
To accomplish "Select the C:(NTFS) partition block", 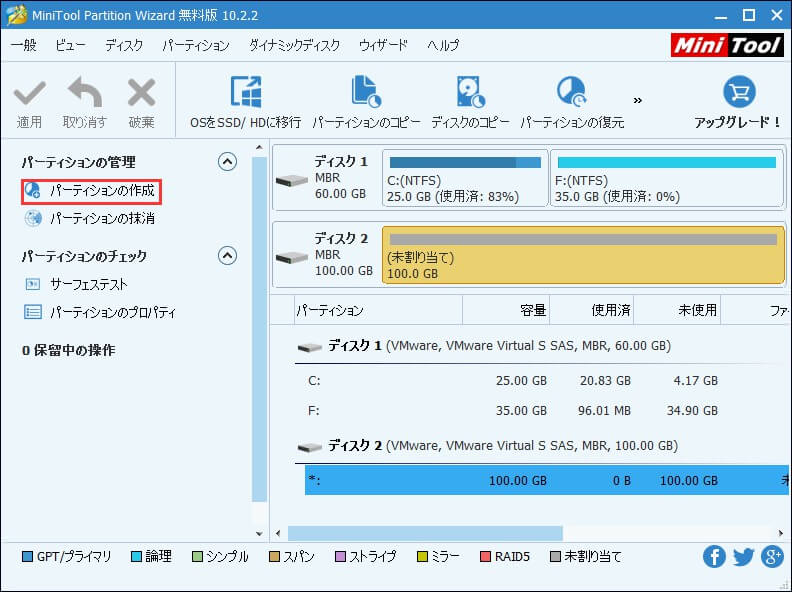I will coord(465,178).
